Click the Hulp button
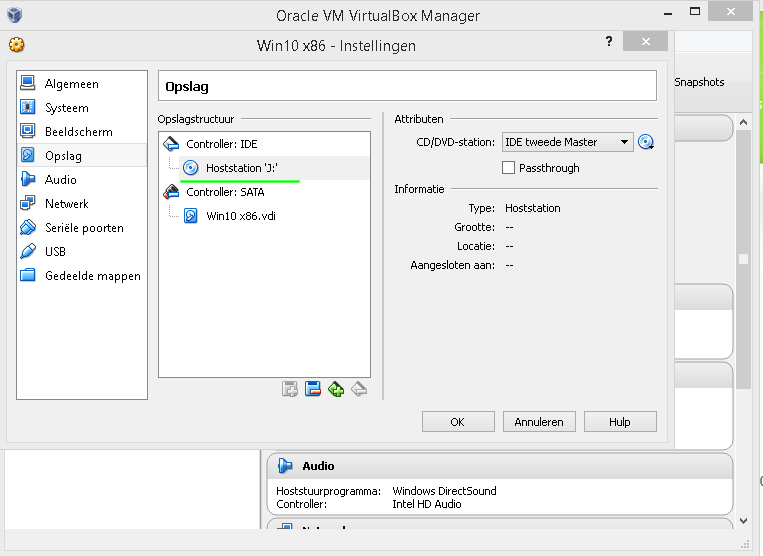Image resolution: width=763 pixels, height=556 pixels. tap(620, 422)
